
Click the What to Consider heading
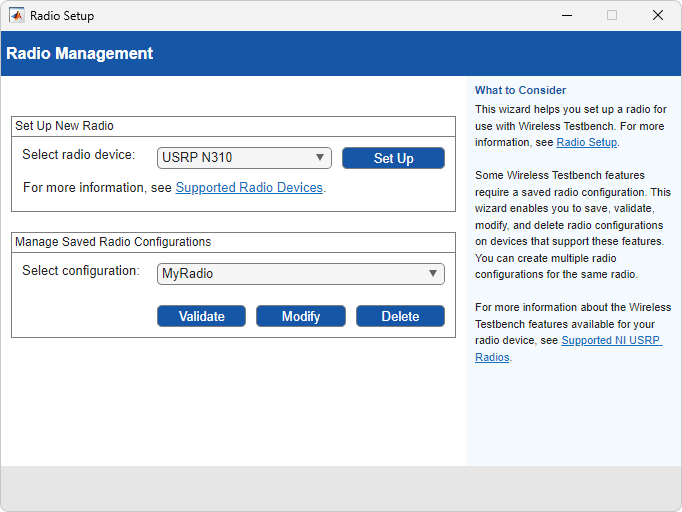pos(520,91)
